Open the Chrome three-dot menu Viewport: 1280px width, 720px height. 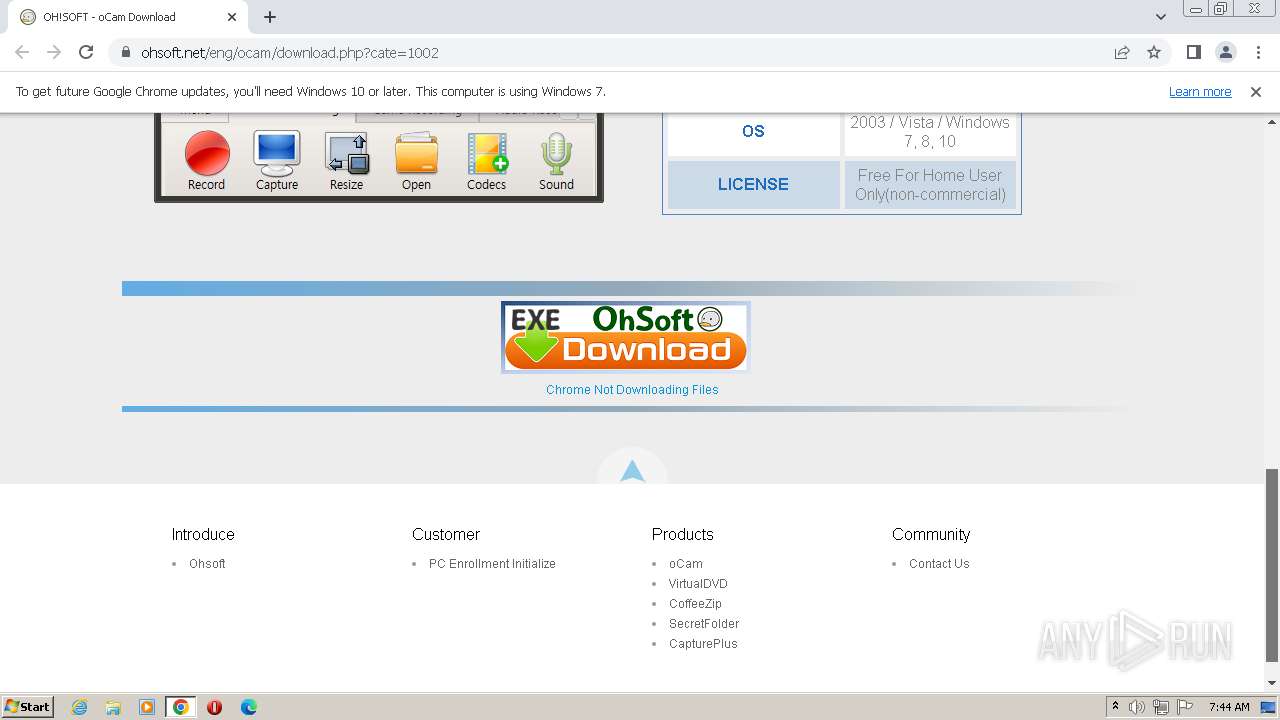click(x=1258, y=53)
